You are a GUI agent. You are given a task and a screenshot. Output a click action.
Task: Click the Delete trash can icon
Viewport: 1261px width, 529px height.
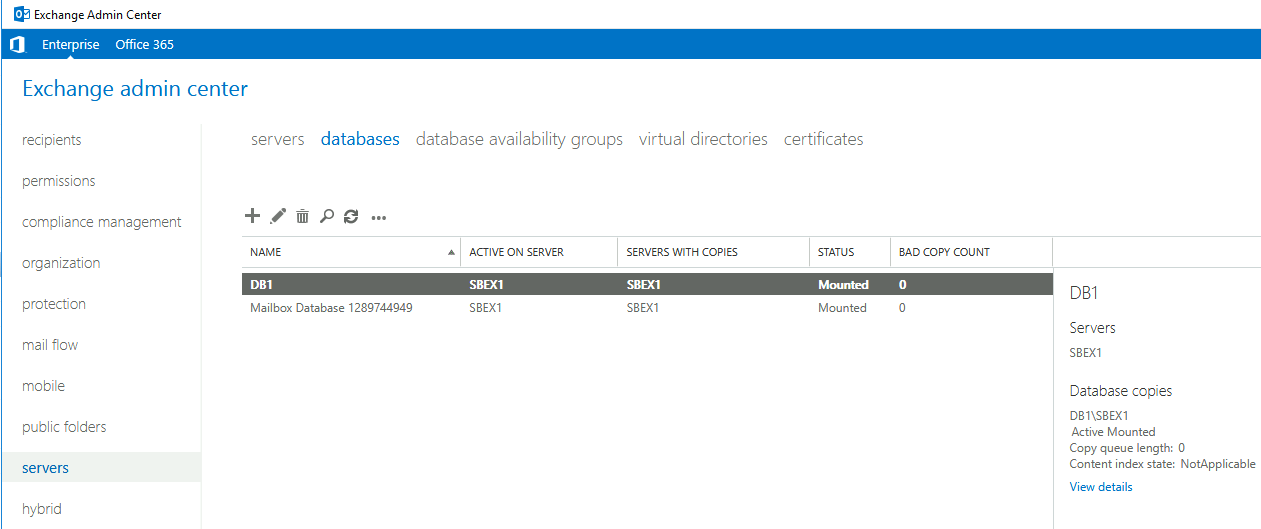click(x=302, y=216)
